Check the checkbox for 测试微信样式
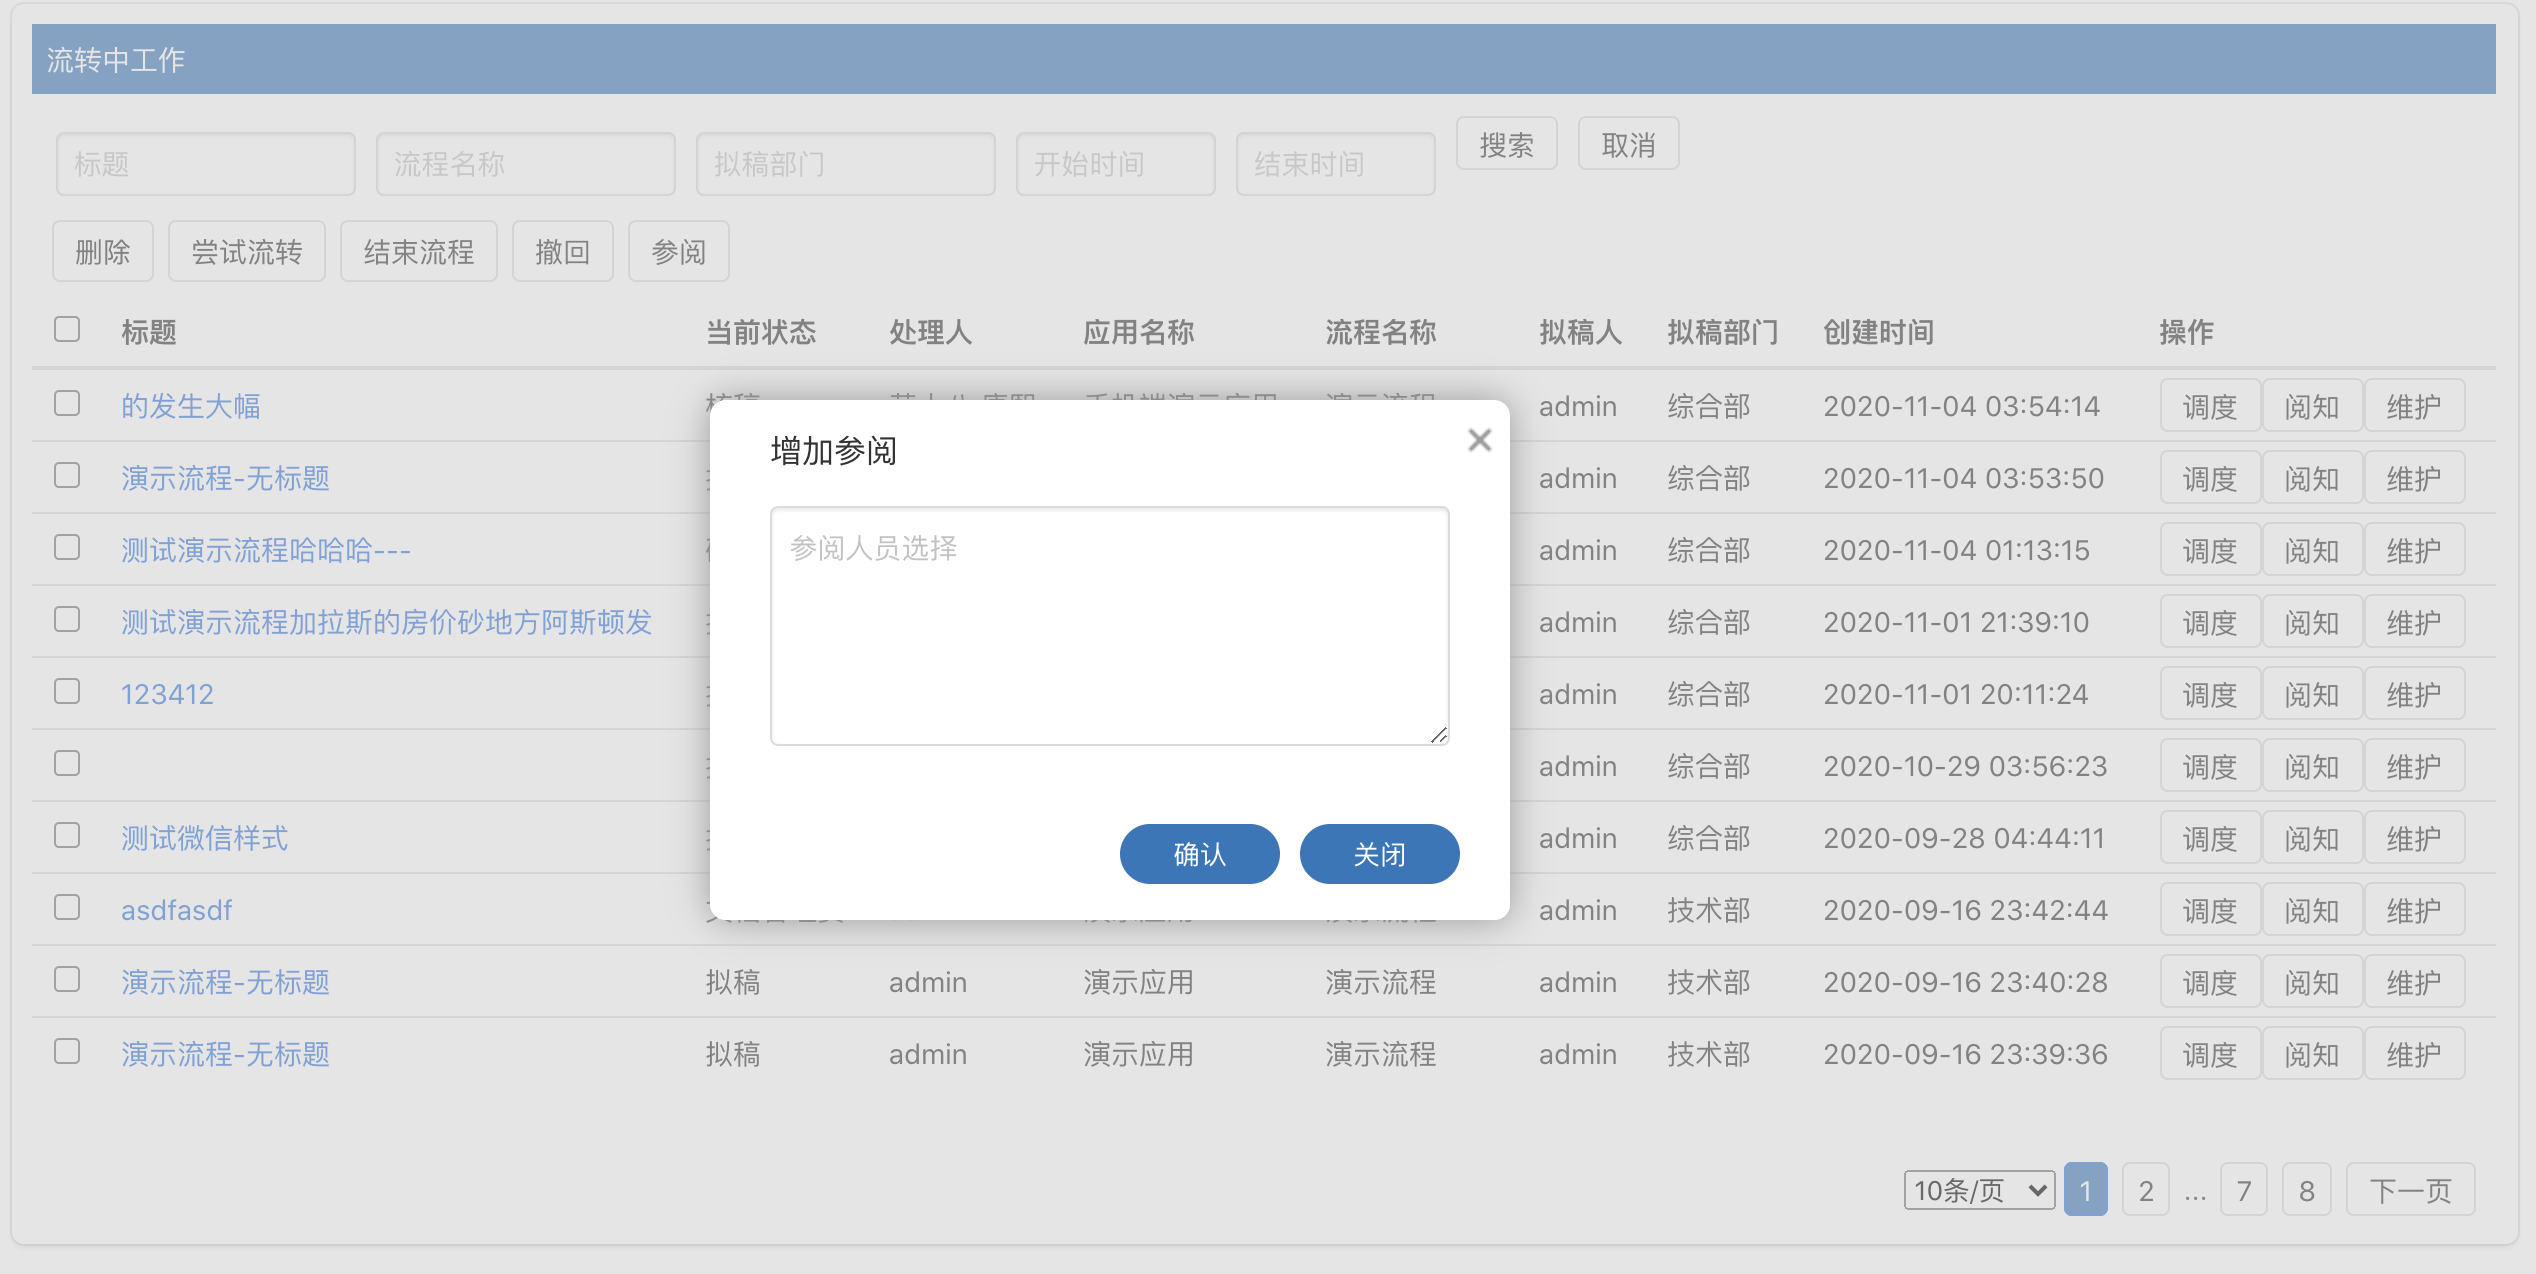This screenshot has height=1274, width=2536. click(x=67, y=835)
